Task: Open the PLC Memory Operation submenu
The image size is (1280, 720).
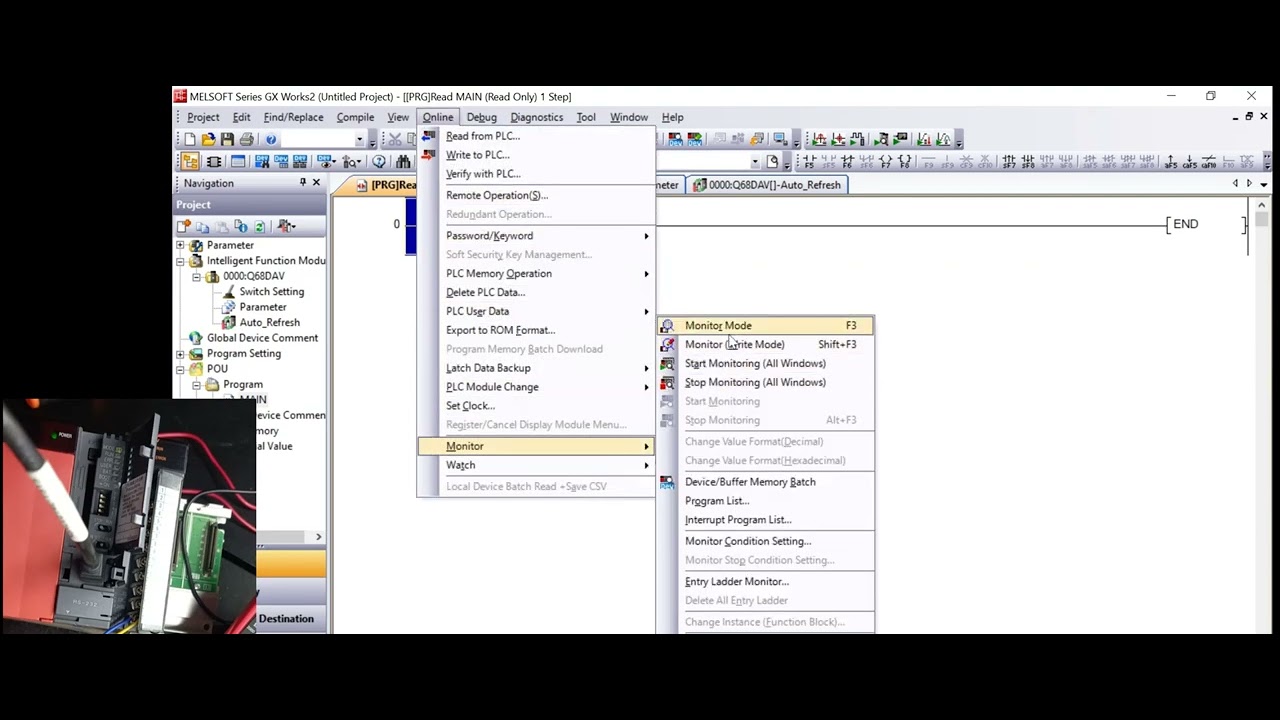Action: pyautogui.click(x=537, y=274)
